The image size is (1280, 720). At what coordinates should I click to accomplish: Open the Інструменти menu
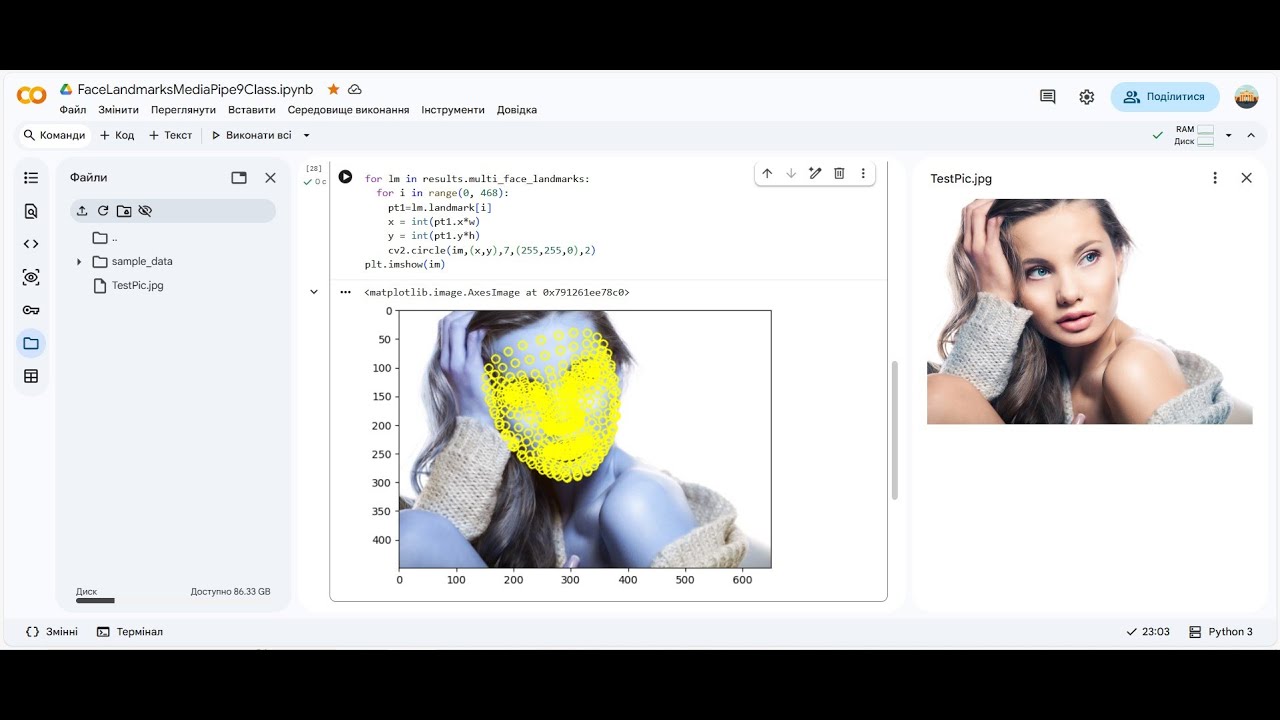[x=453, y=110]
